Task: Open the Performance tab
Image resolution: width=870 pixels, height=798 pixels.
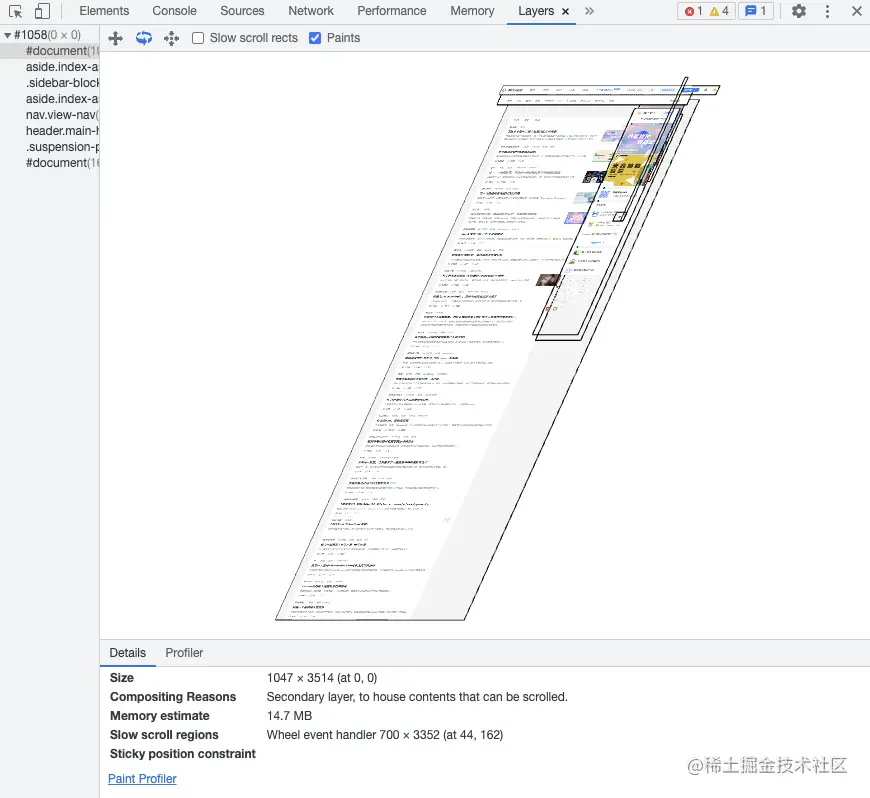Action: click(392, 11)
